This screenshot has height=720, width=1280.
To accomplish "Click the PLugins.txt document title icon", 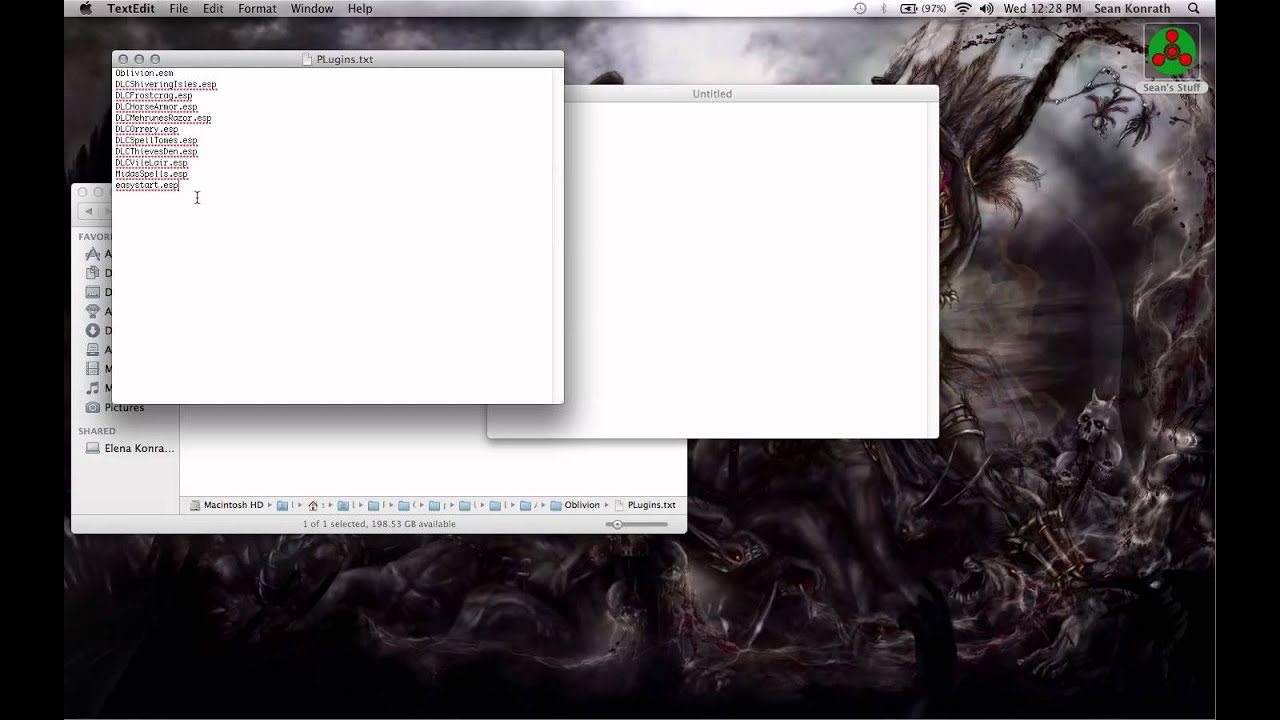I will pyautogui.click(x=308, y=59).
